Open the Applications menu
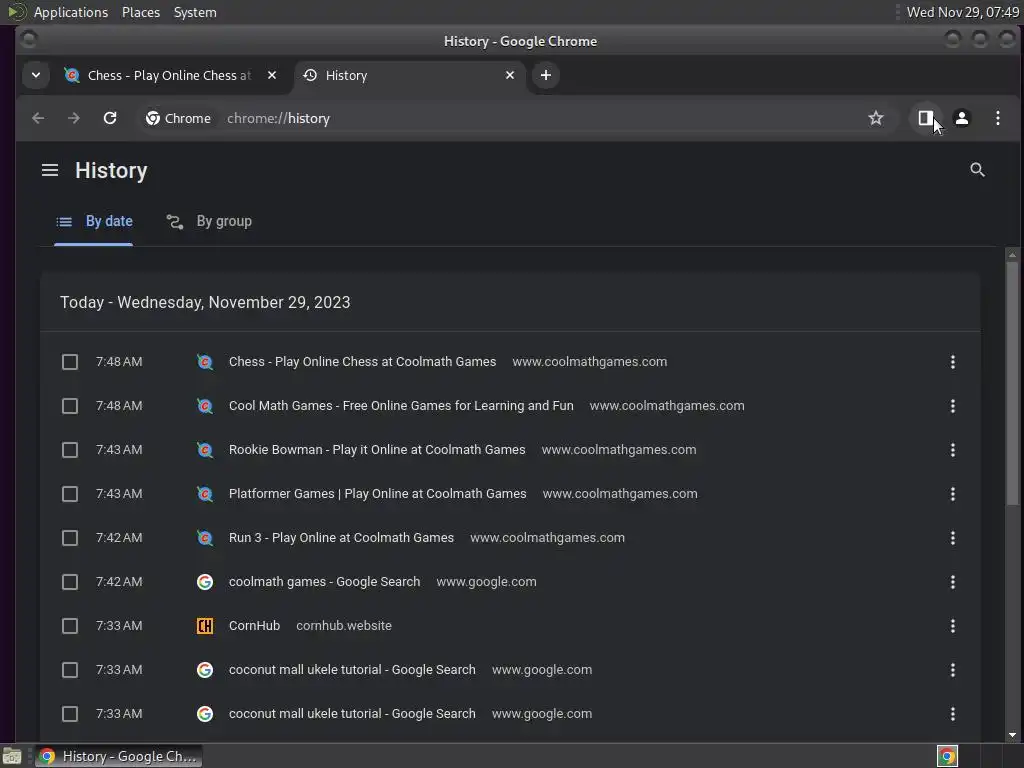 click(x=71, y=12)
